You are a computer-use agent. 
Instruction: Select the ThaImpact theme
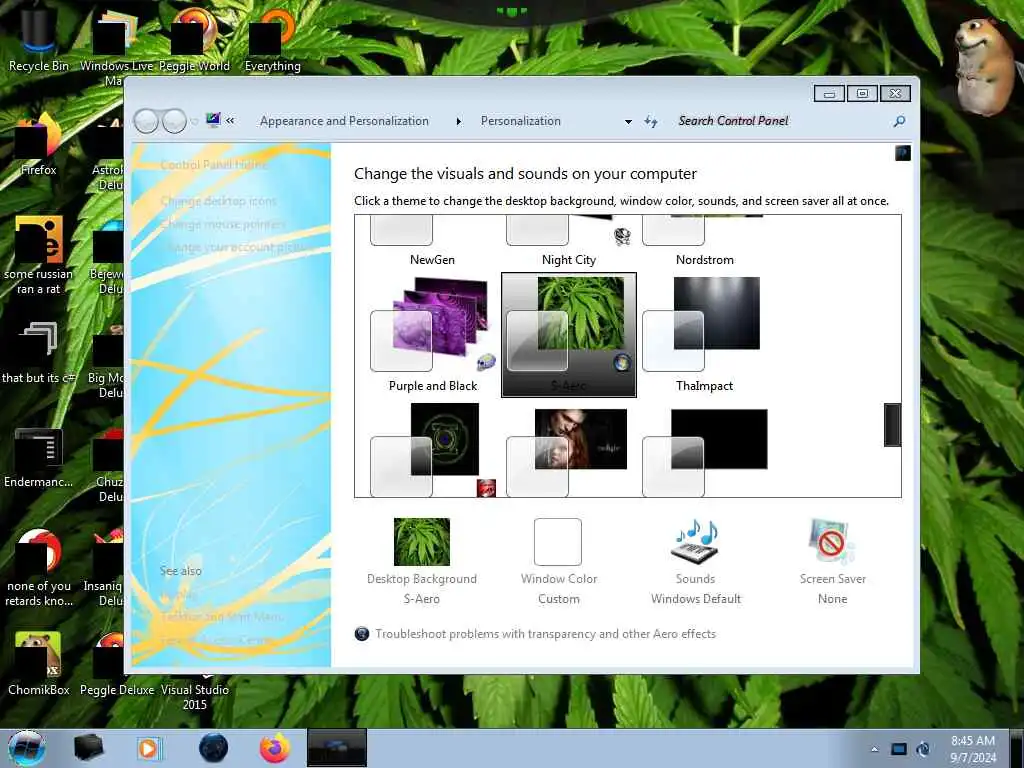click(x=704, y=334)
